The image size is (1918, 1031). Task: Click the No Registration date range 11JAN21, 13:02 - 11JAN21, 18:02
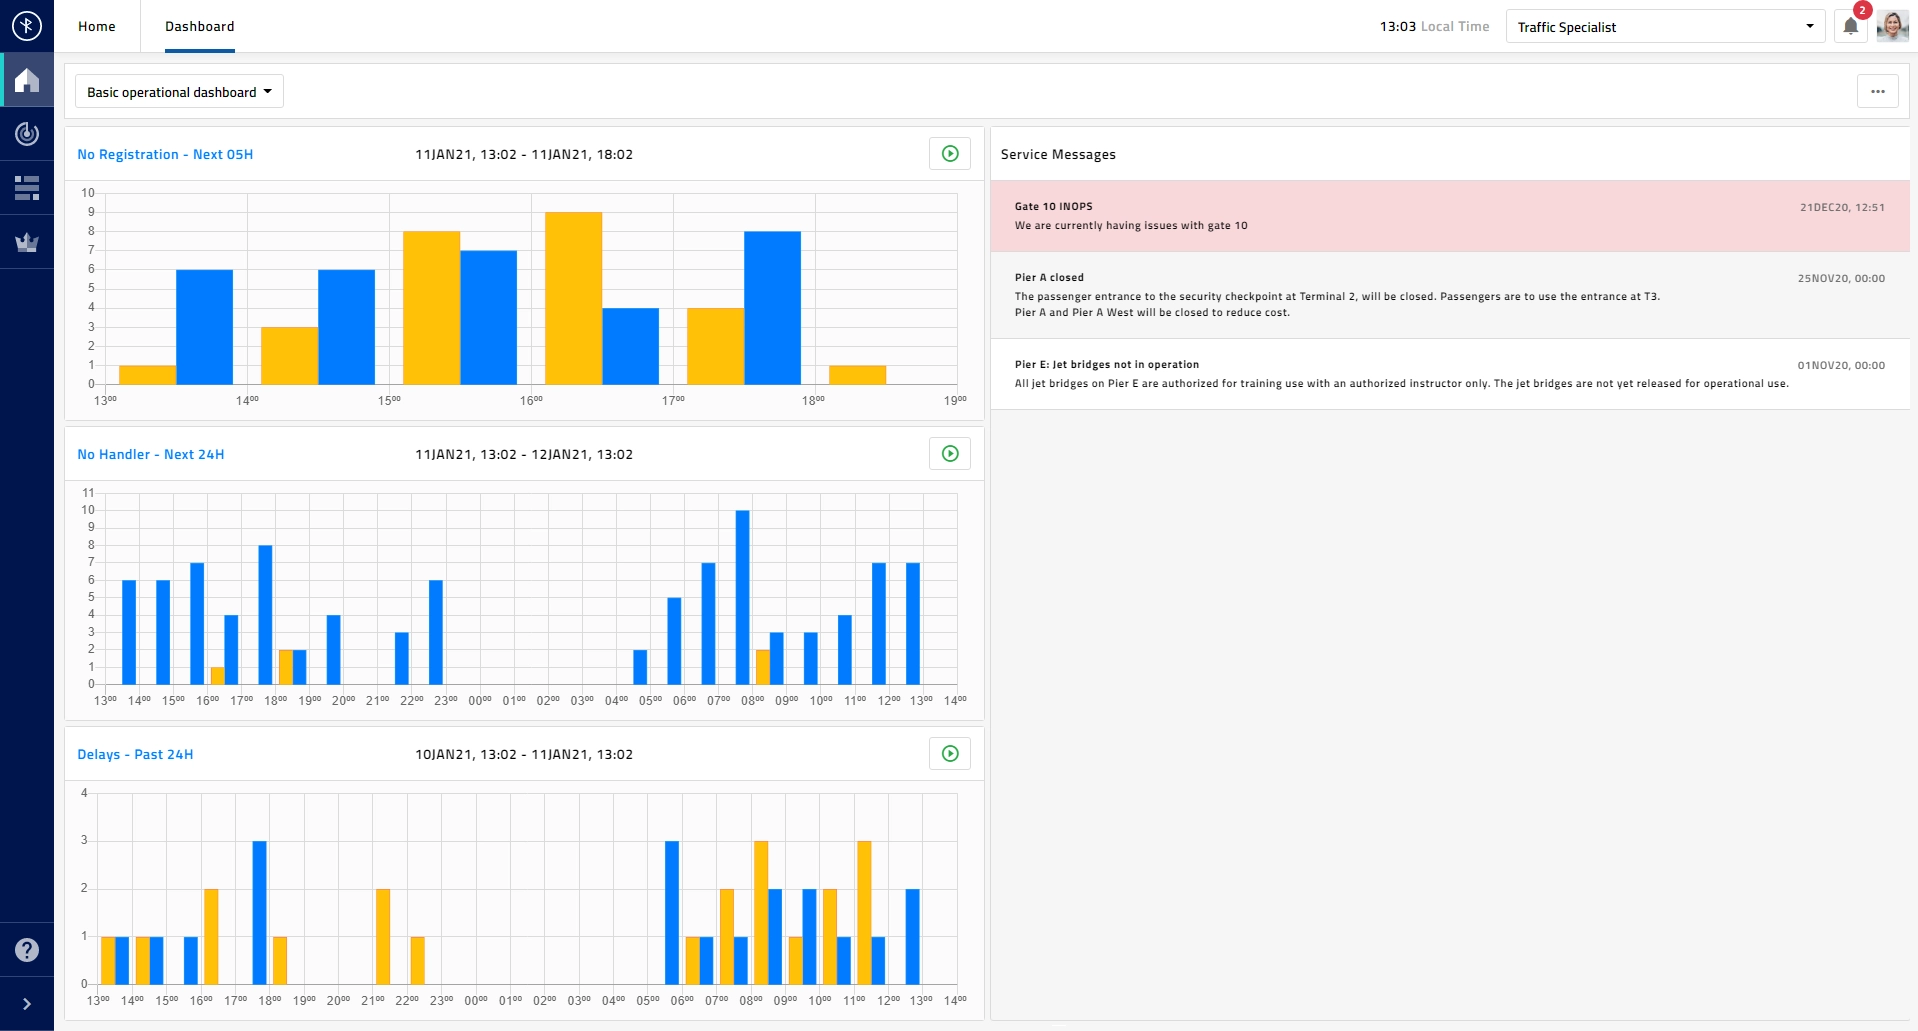coord(524,154)
